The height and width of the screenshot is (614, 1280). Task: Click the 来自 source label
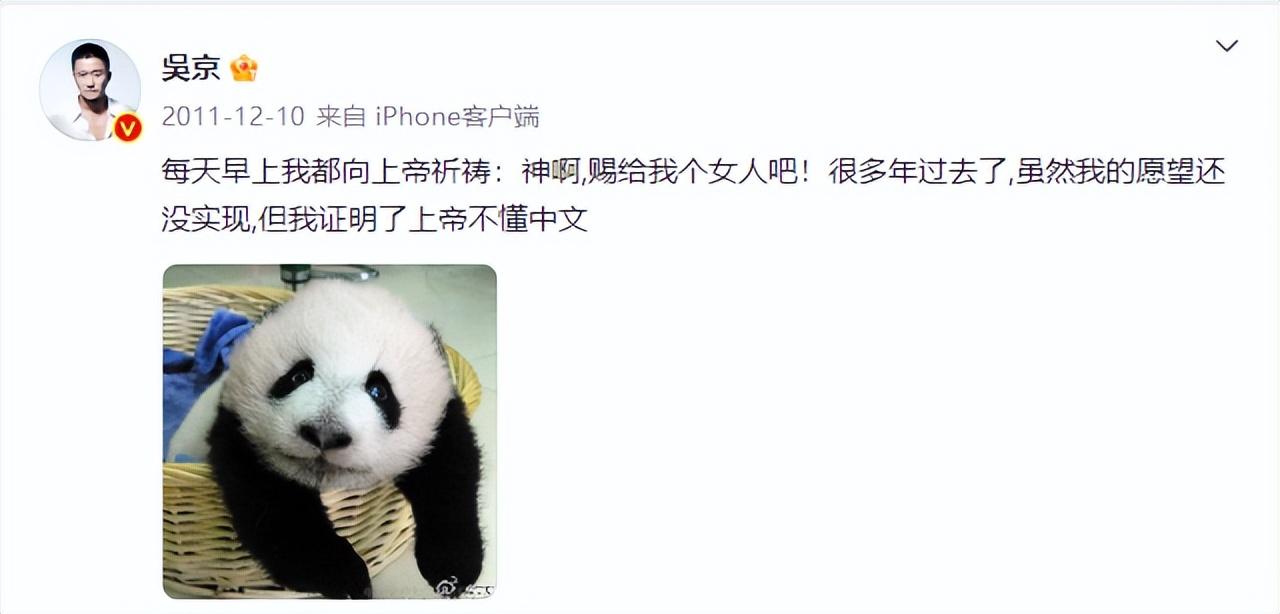click(x=342, y=117)
